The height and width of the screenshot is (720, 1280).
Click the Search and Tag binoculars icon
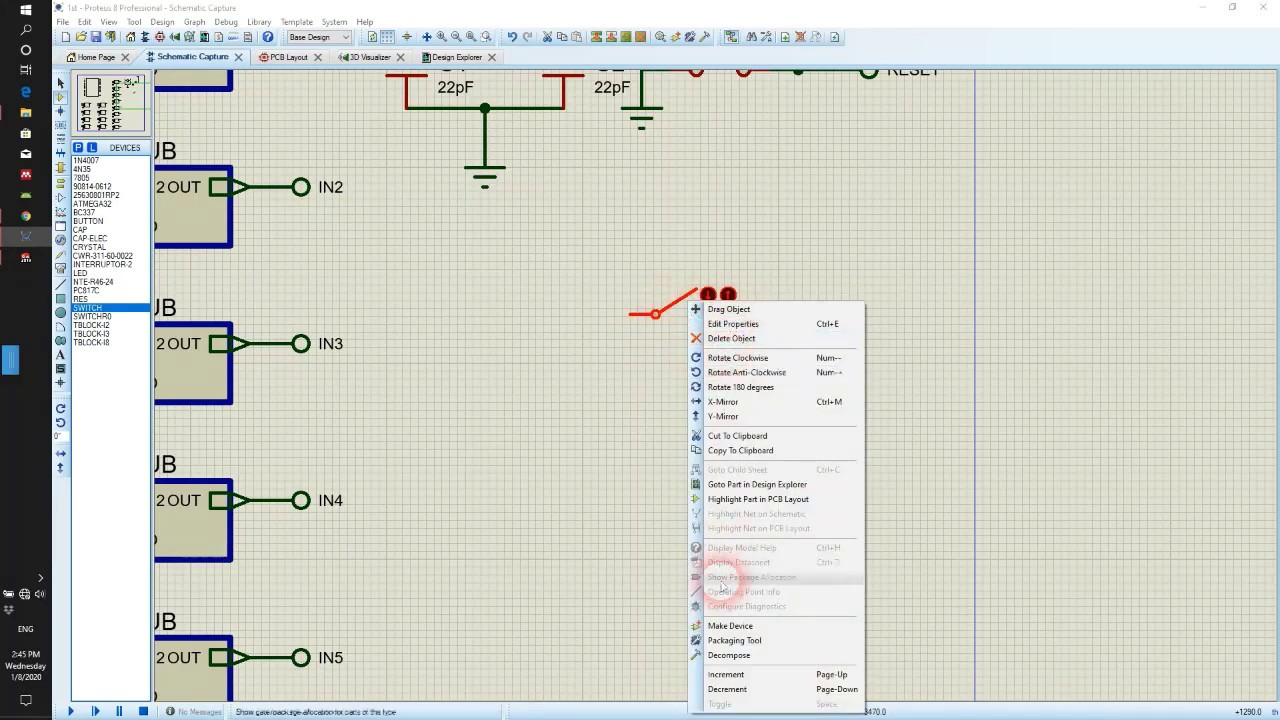(752, 37)
